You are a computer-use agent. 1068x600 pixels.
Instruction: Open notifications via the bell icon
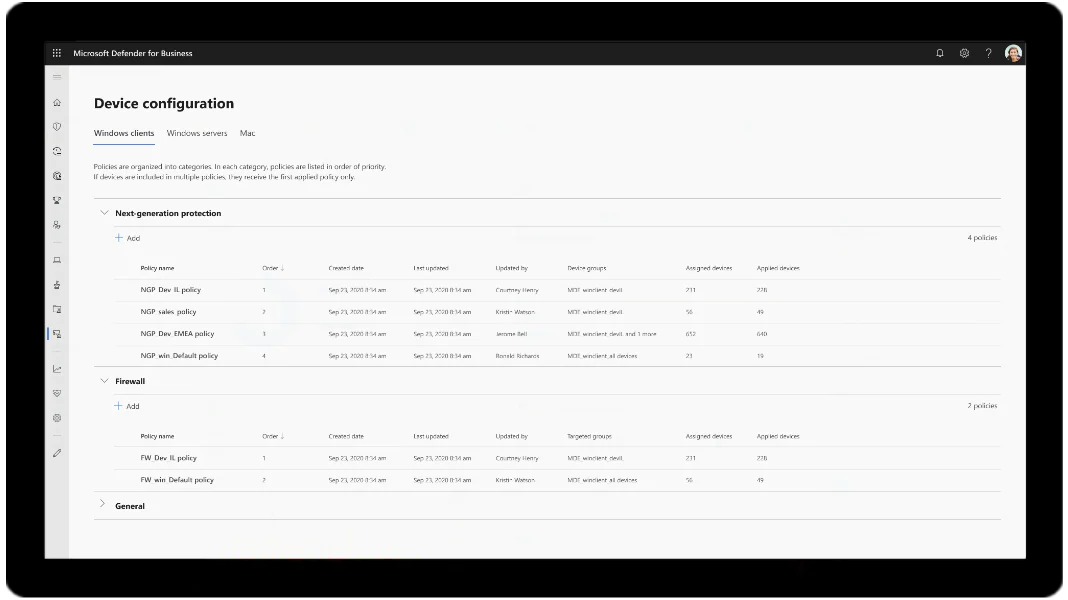pos(939,52)
